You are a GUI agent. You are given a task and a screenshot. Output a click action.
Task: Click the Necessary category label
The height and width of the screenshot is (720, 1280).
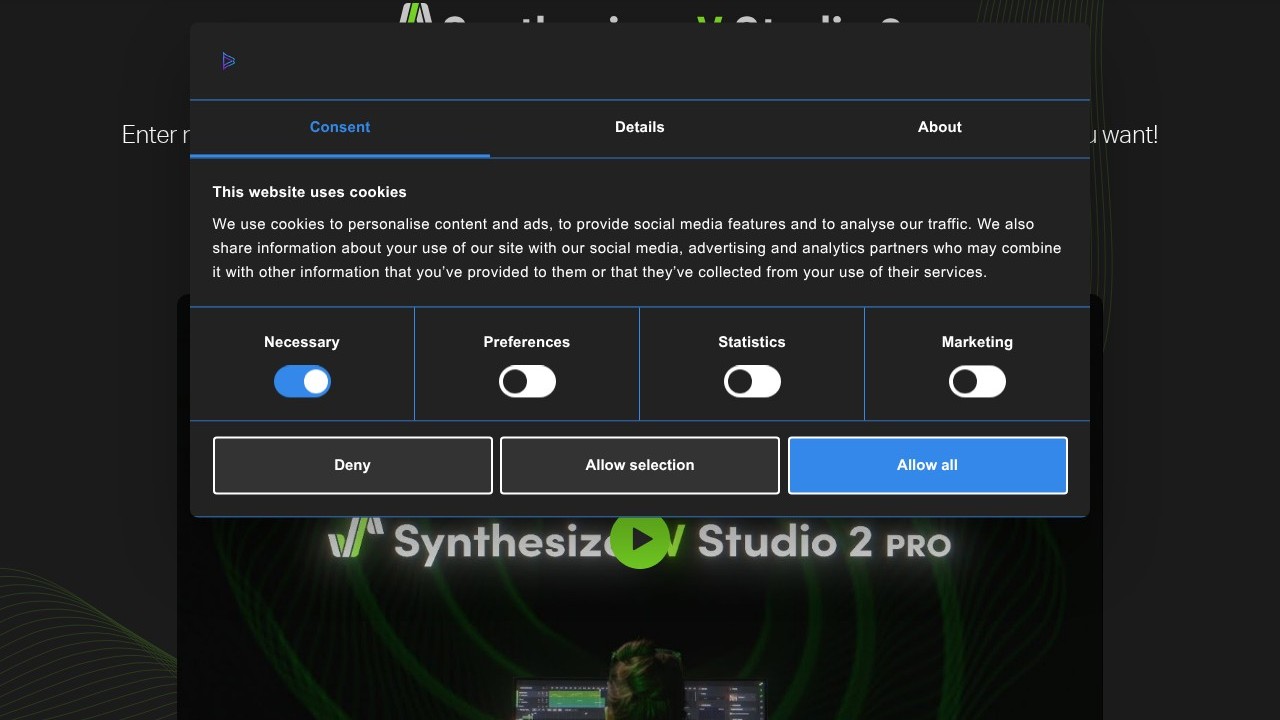(x=302, y=342)
